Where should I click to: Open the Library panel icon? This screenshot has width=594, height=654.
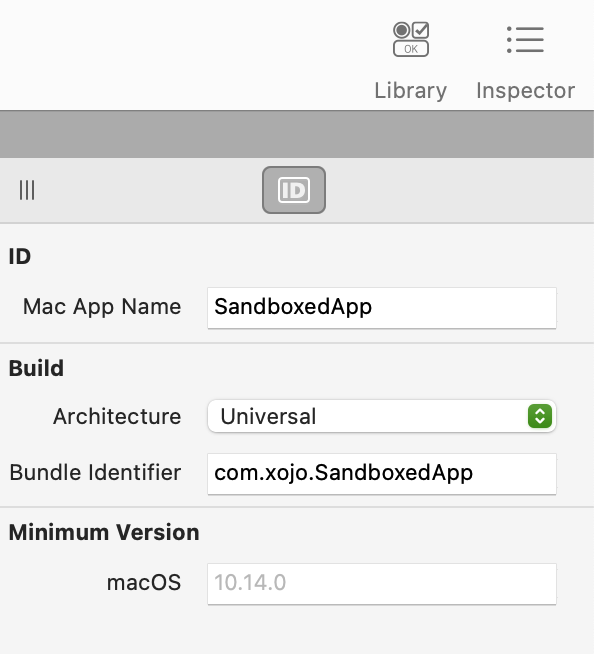(x=411, y=39)
